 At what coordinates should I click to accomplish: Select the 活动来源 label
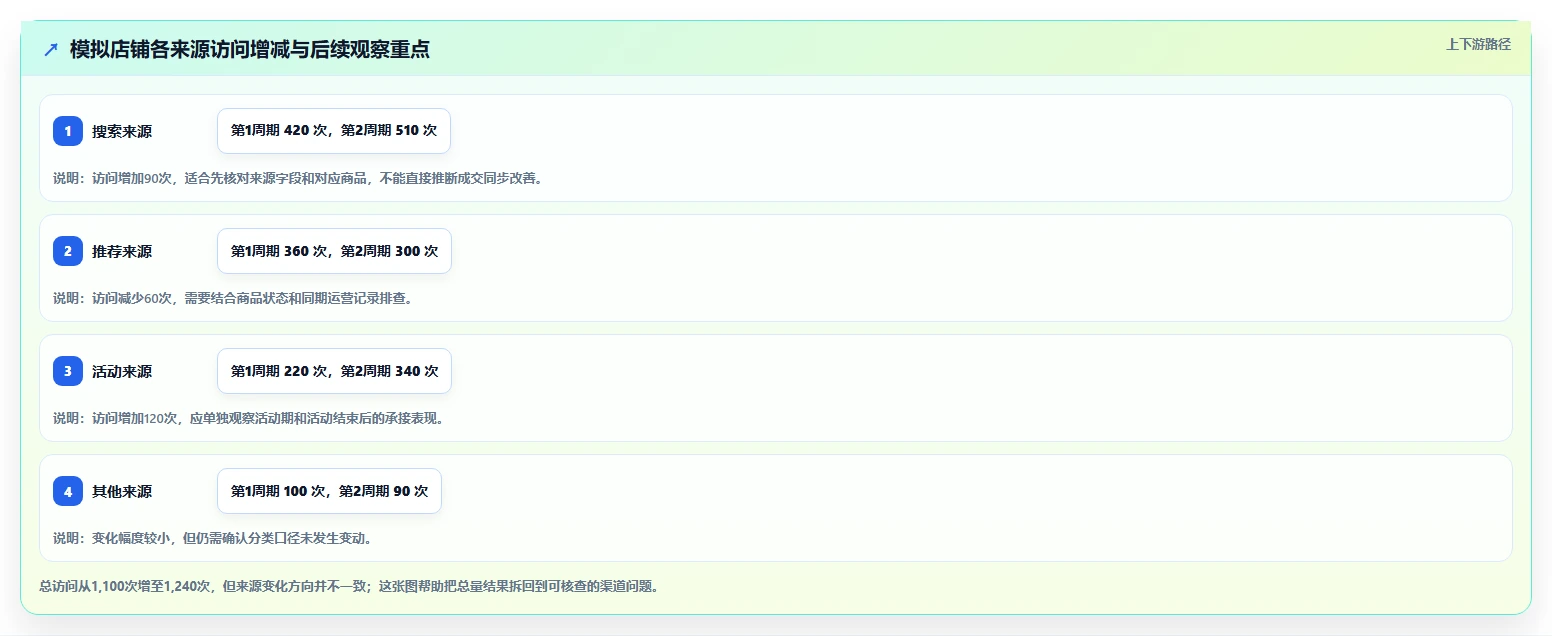click(x=122, y=371)
